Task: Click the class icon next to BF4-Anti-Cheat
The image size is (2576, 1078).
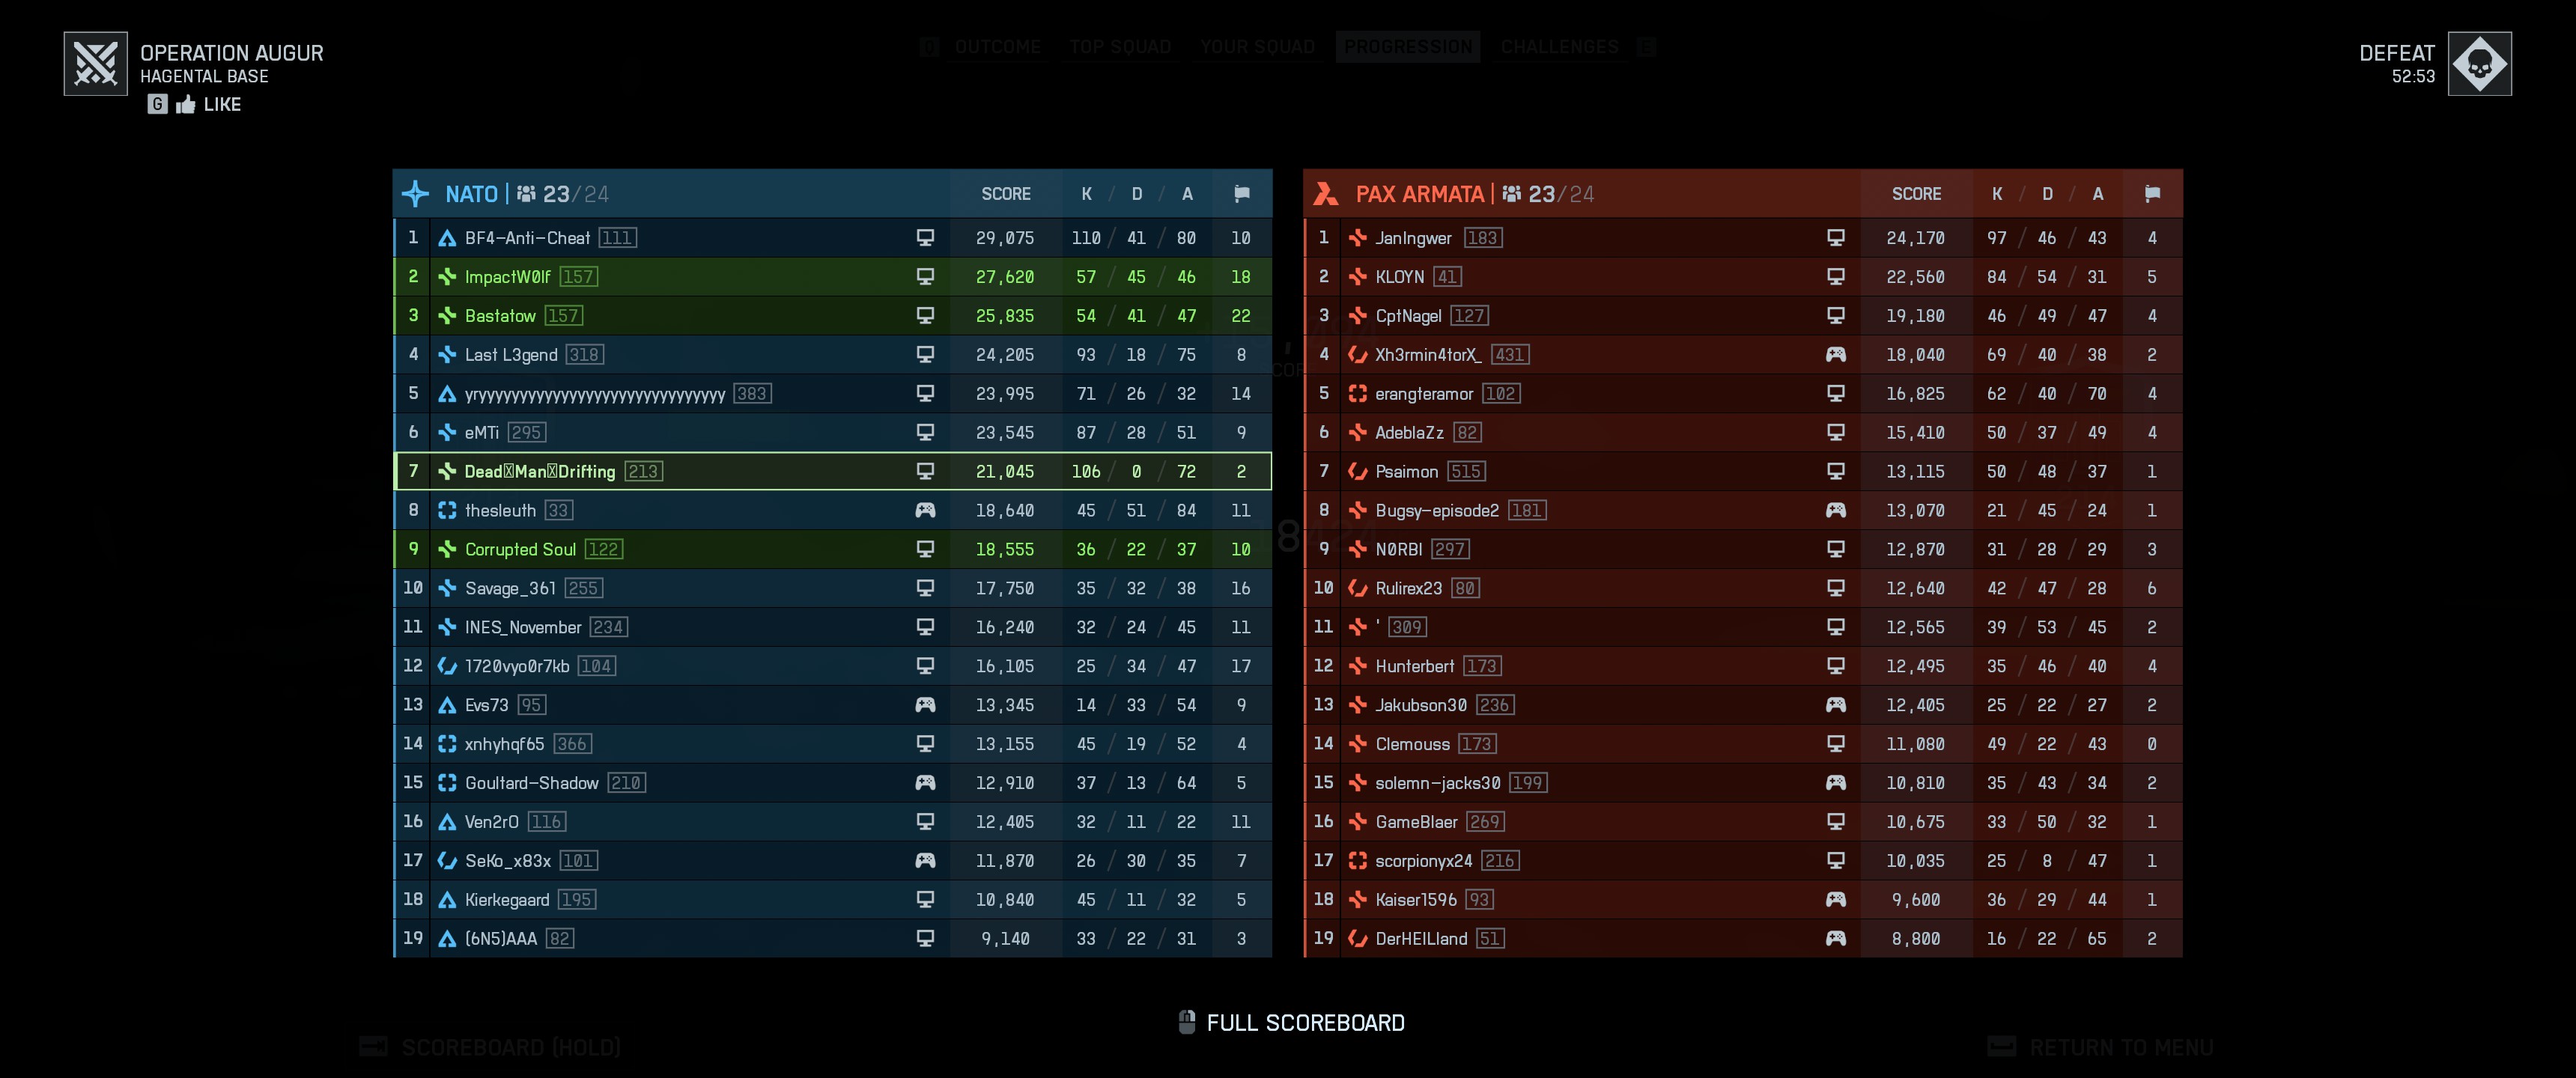Action: tap(447, 238)
